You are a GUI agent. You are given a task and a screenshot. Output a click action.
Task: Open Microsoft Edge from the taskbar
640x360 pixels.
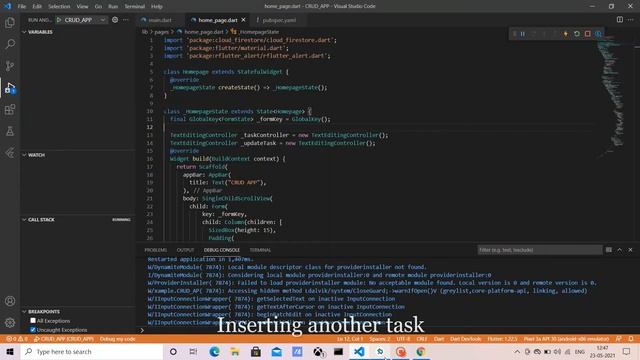[x=214, y=351]
